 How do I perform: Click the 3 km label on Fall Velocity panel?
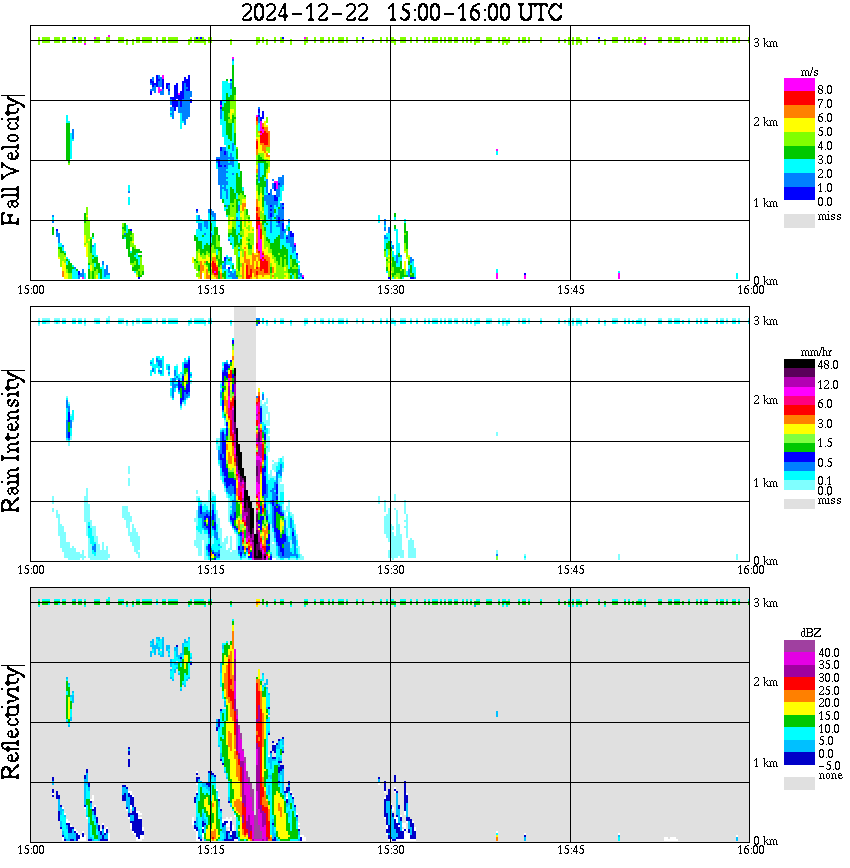765,43
